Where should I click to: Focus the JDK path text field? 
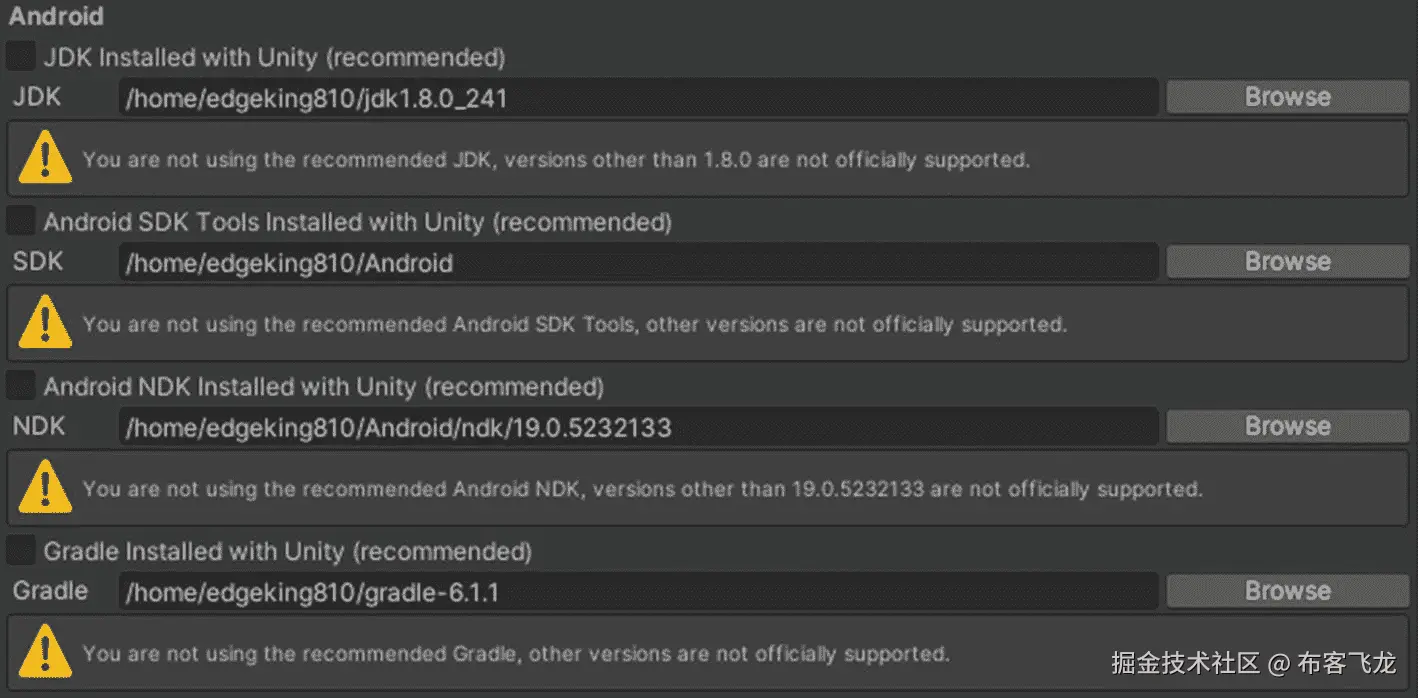tap(638, 98)
